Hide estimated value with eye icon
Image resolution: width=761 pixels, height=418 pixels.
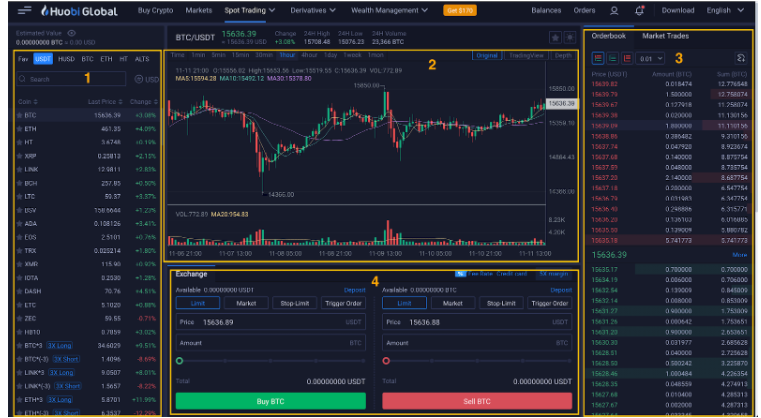pyautogui.click(x=72, y=33)
